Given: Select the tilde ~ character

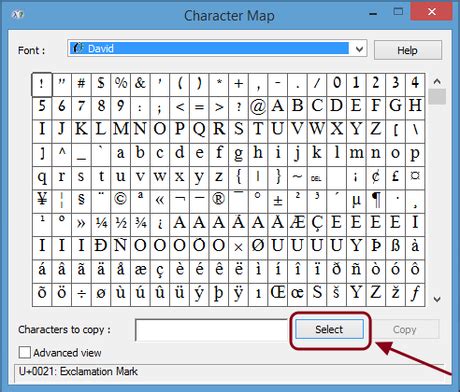Looking at the screenshot, I should (x=297, y=178).
